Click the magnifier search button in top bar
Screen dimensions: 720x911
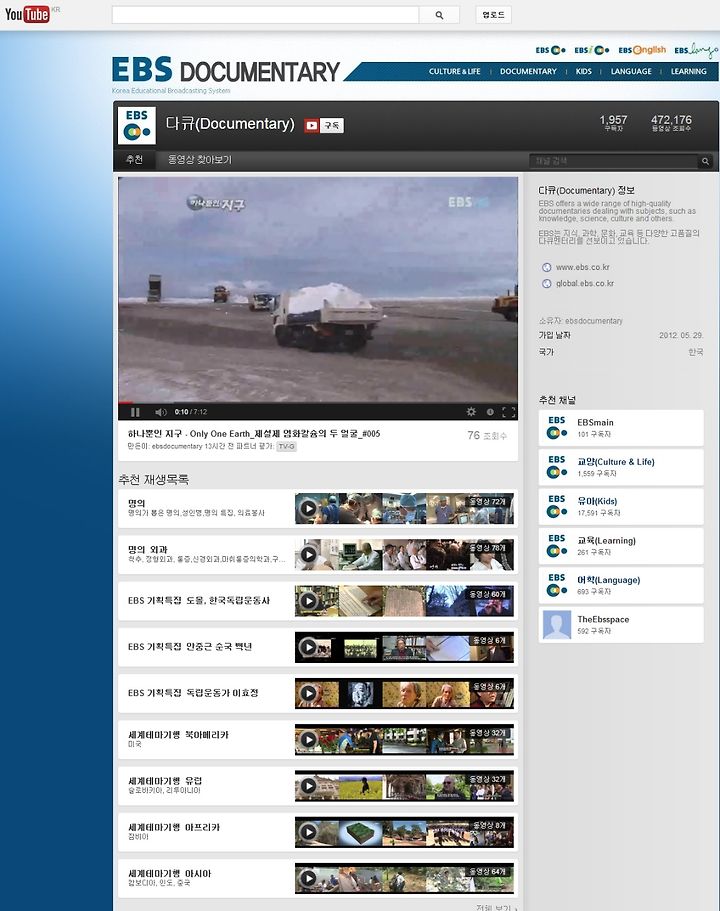coord(439,15)
